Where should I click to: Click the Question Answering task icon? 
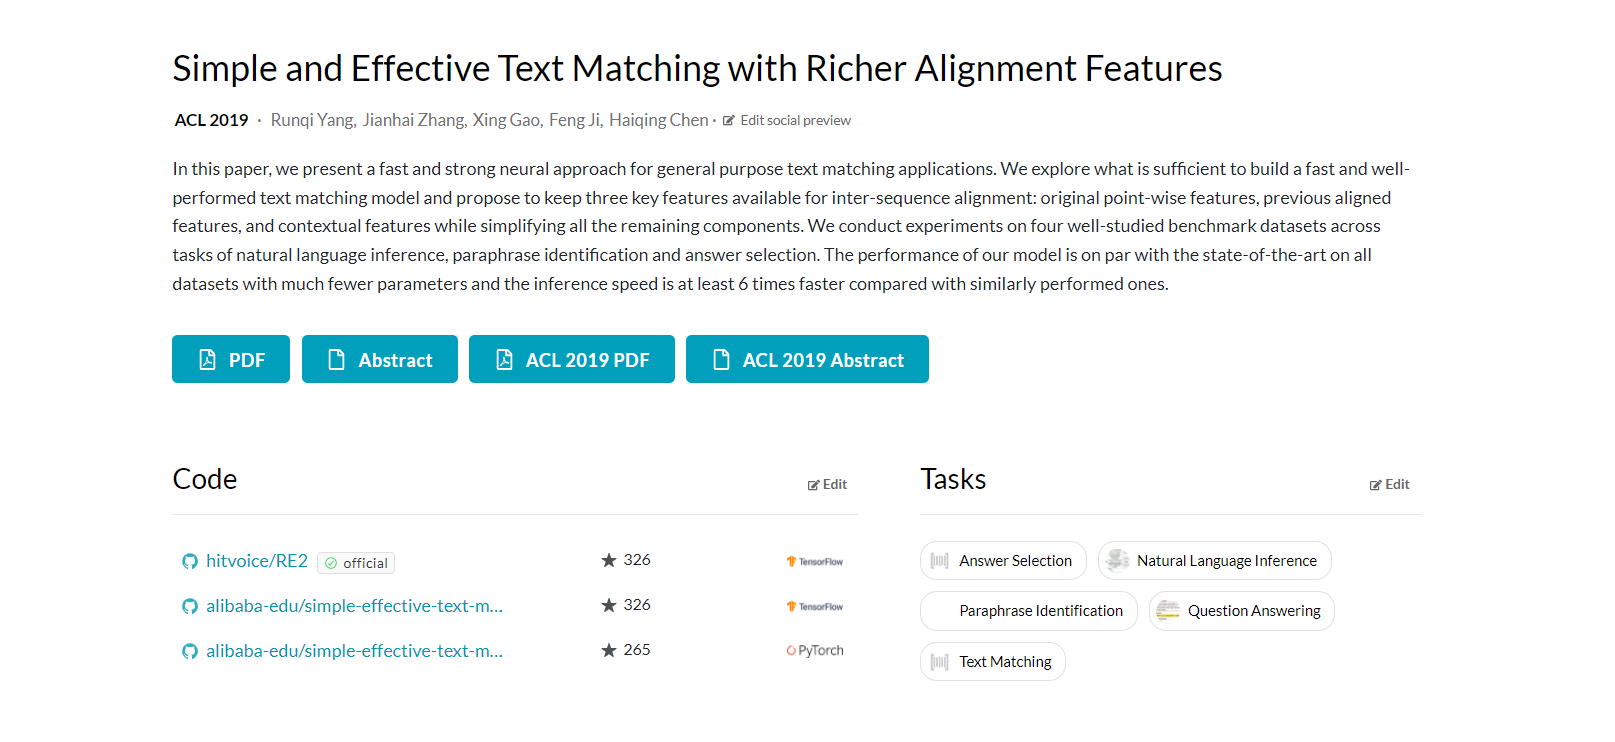[x=1168, y=611]
